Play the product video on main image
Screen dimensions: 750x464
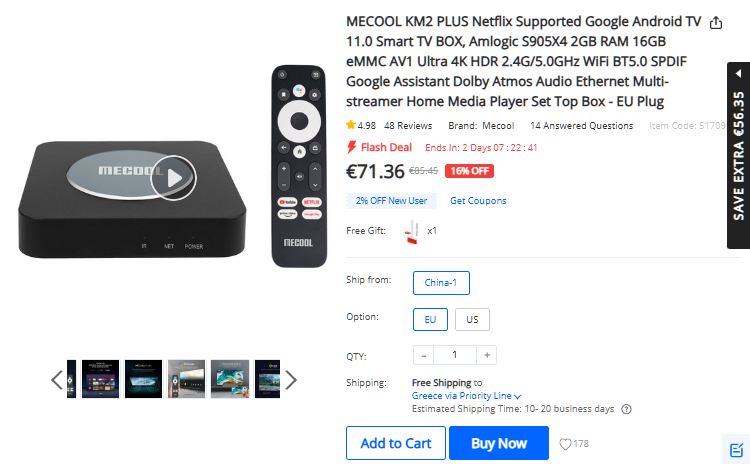pyautogui.click(x=173, y=178)
